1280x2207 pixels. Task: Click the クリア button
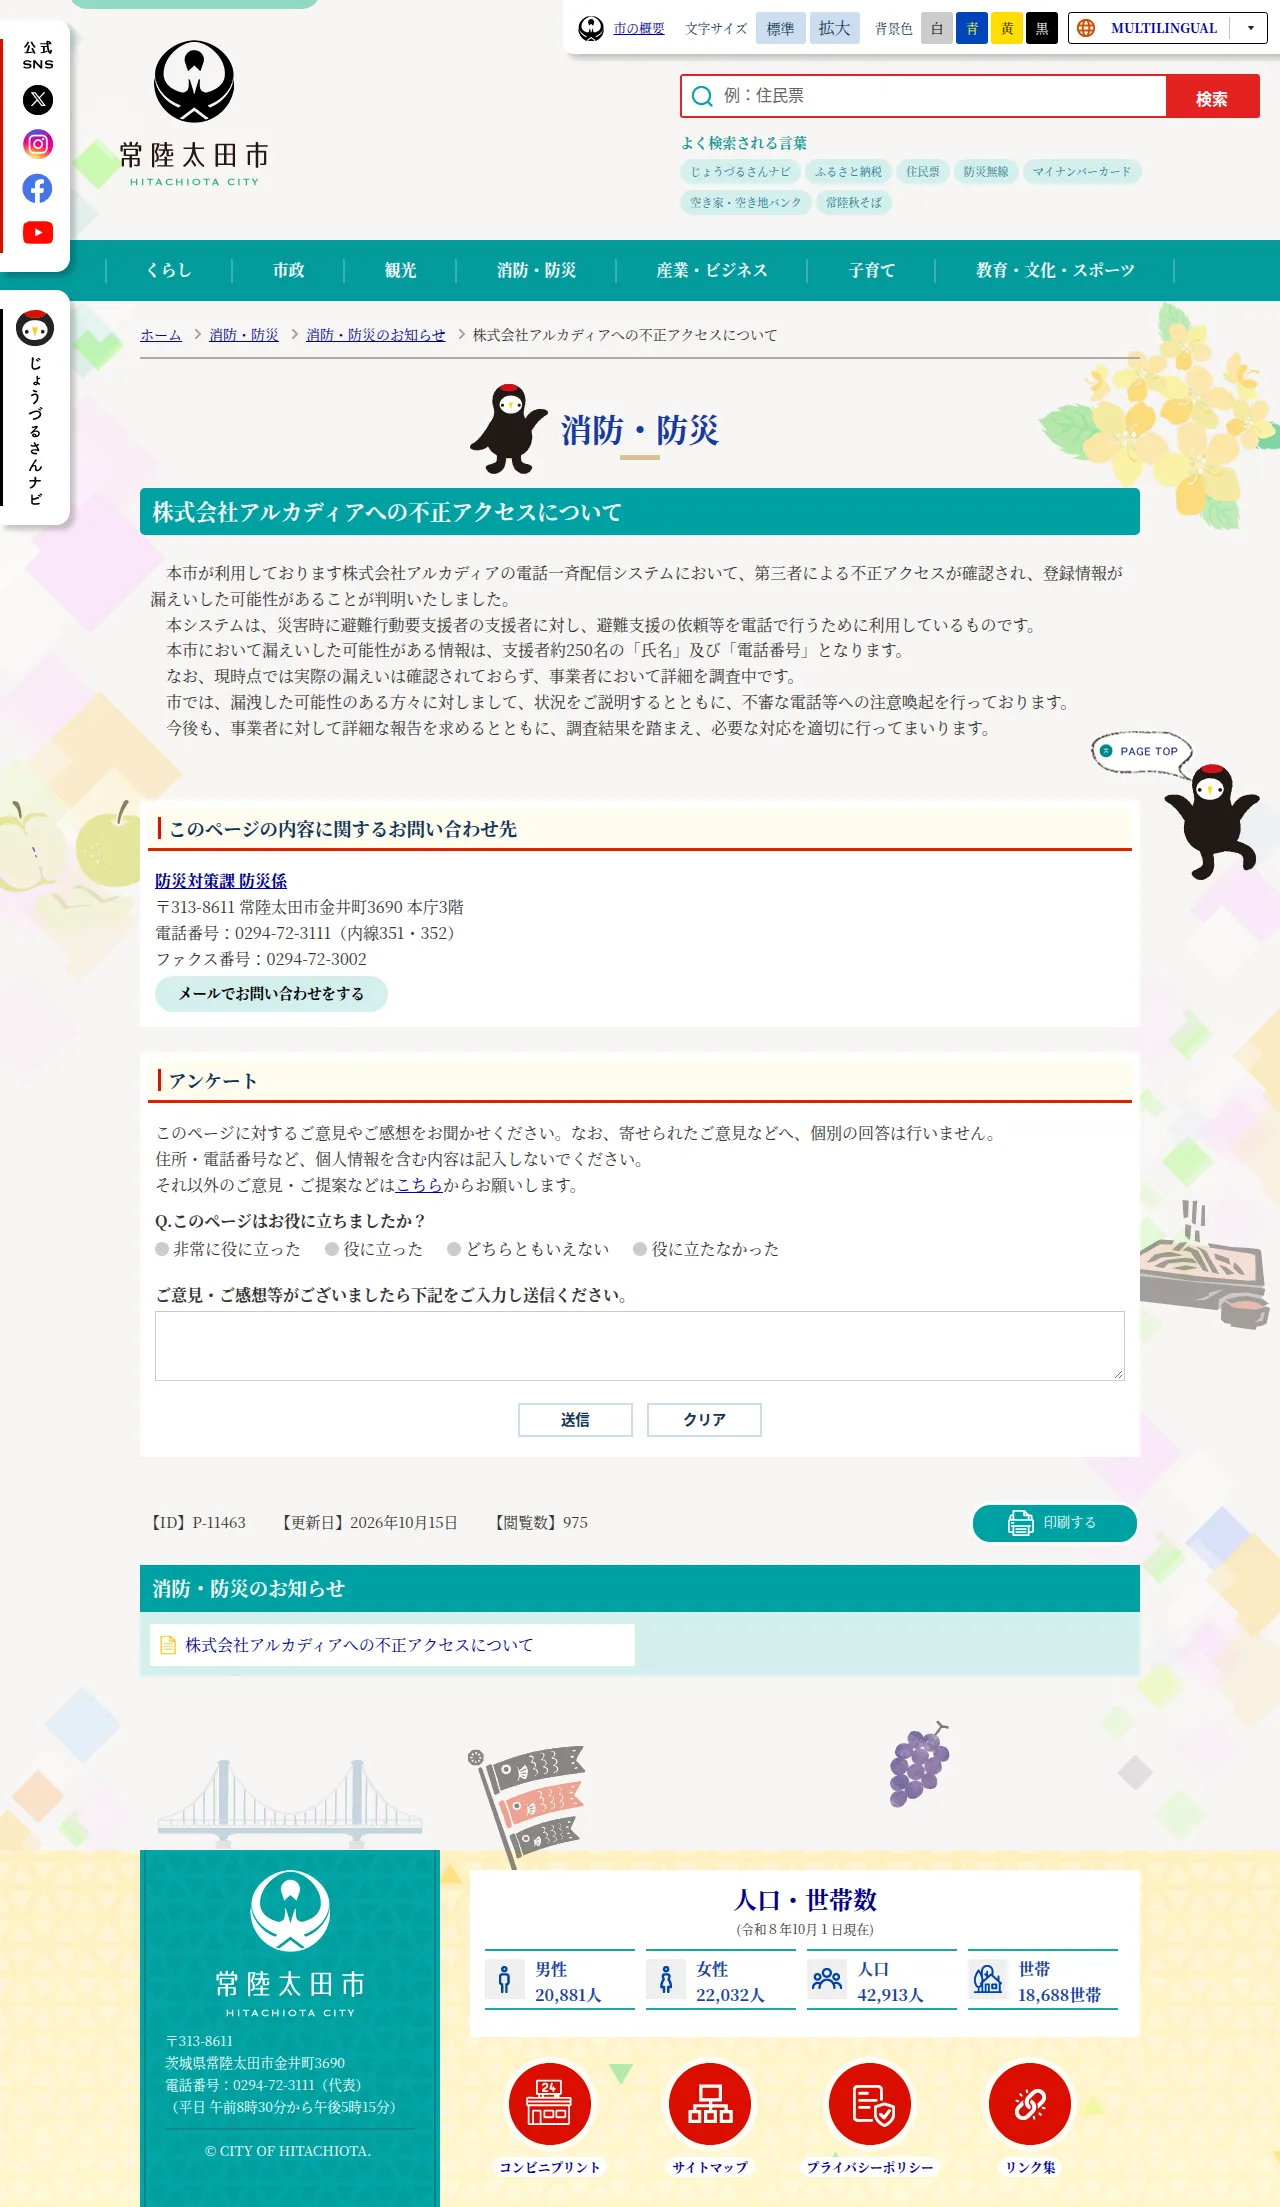click(704, 1420)
